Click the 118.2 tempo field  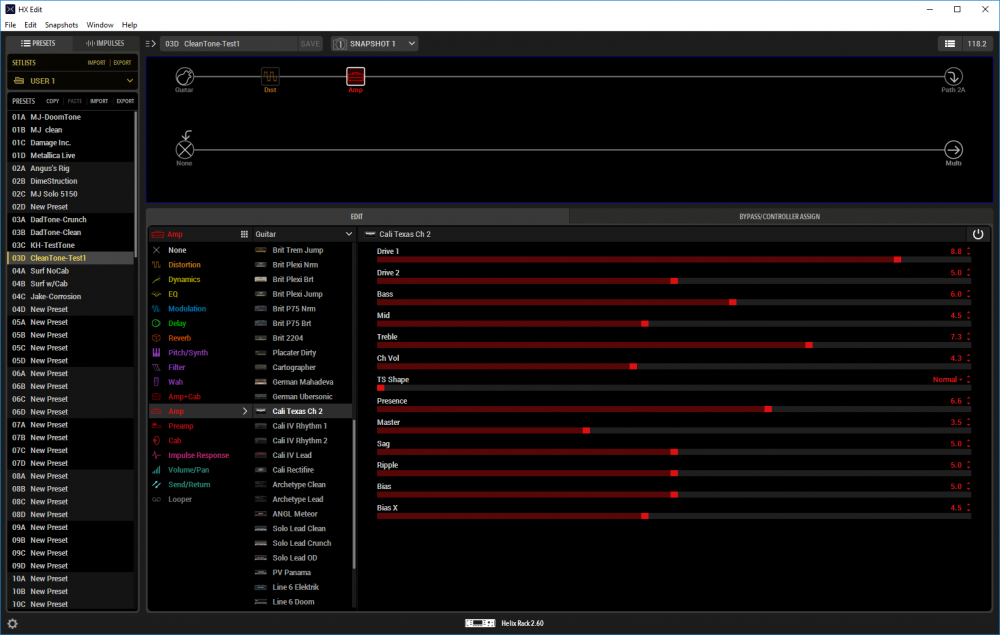point(977,43)
